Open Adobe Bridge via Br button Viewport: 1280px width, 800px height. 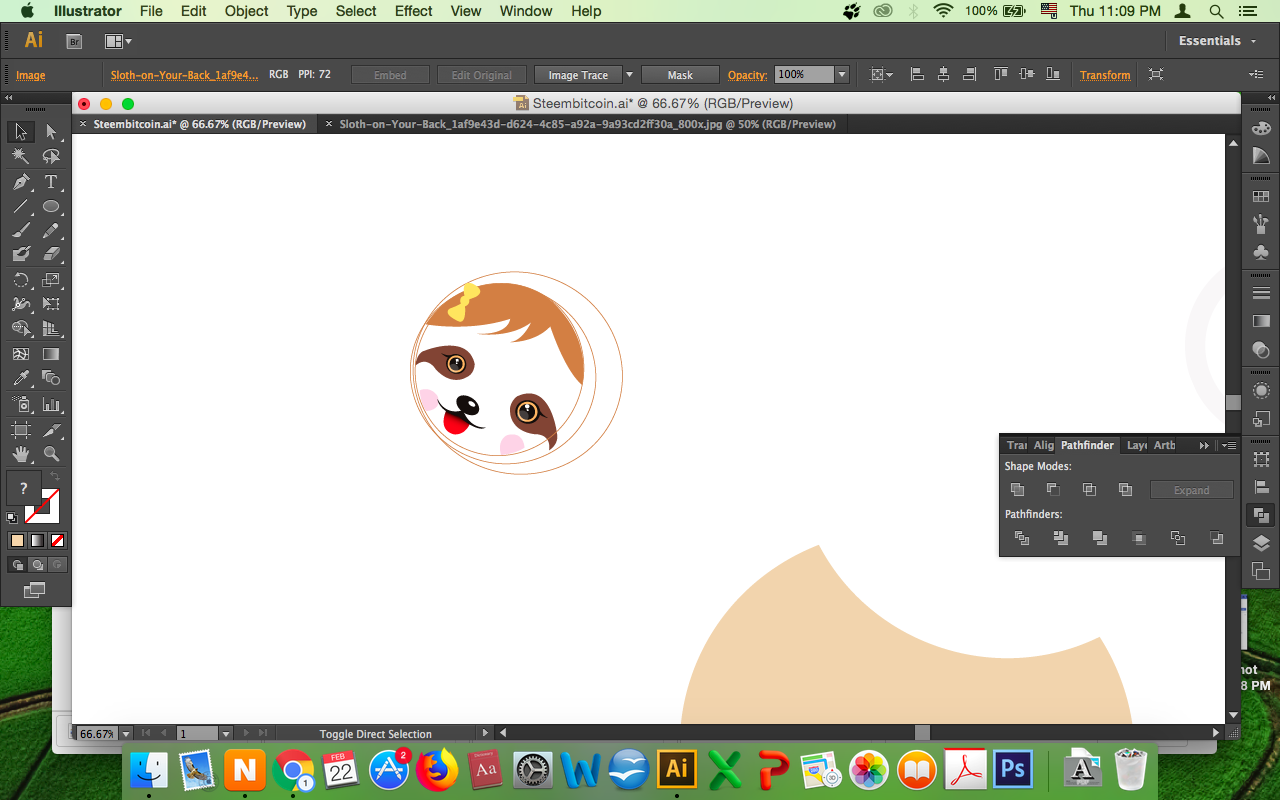click(74, 41)
